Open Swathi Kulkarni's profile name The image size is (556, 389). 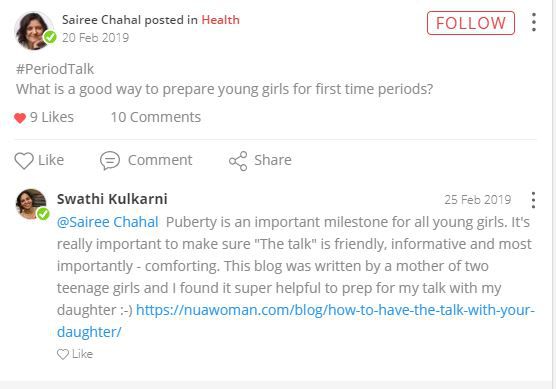[x=112, y=199]
